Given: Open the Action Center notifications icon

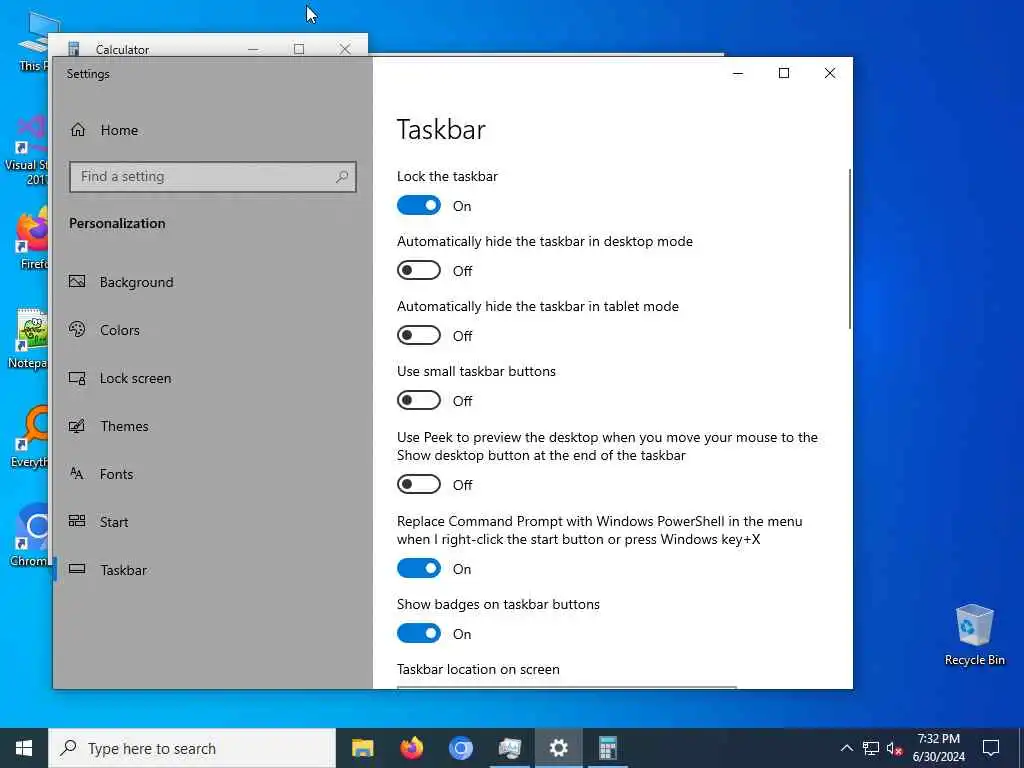Looking at the screenshot, I should [x=991, y=748].
